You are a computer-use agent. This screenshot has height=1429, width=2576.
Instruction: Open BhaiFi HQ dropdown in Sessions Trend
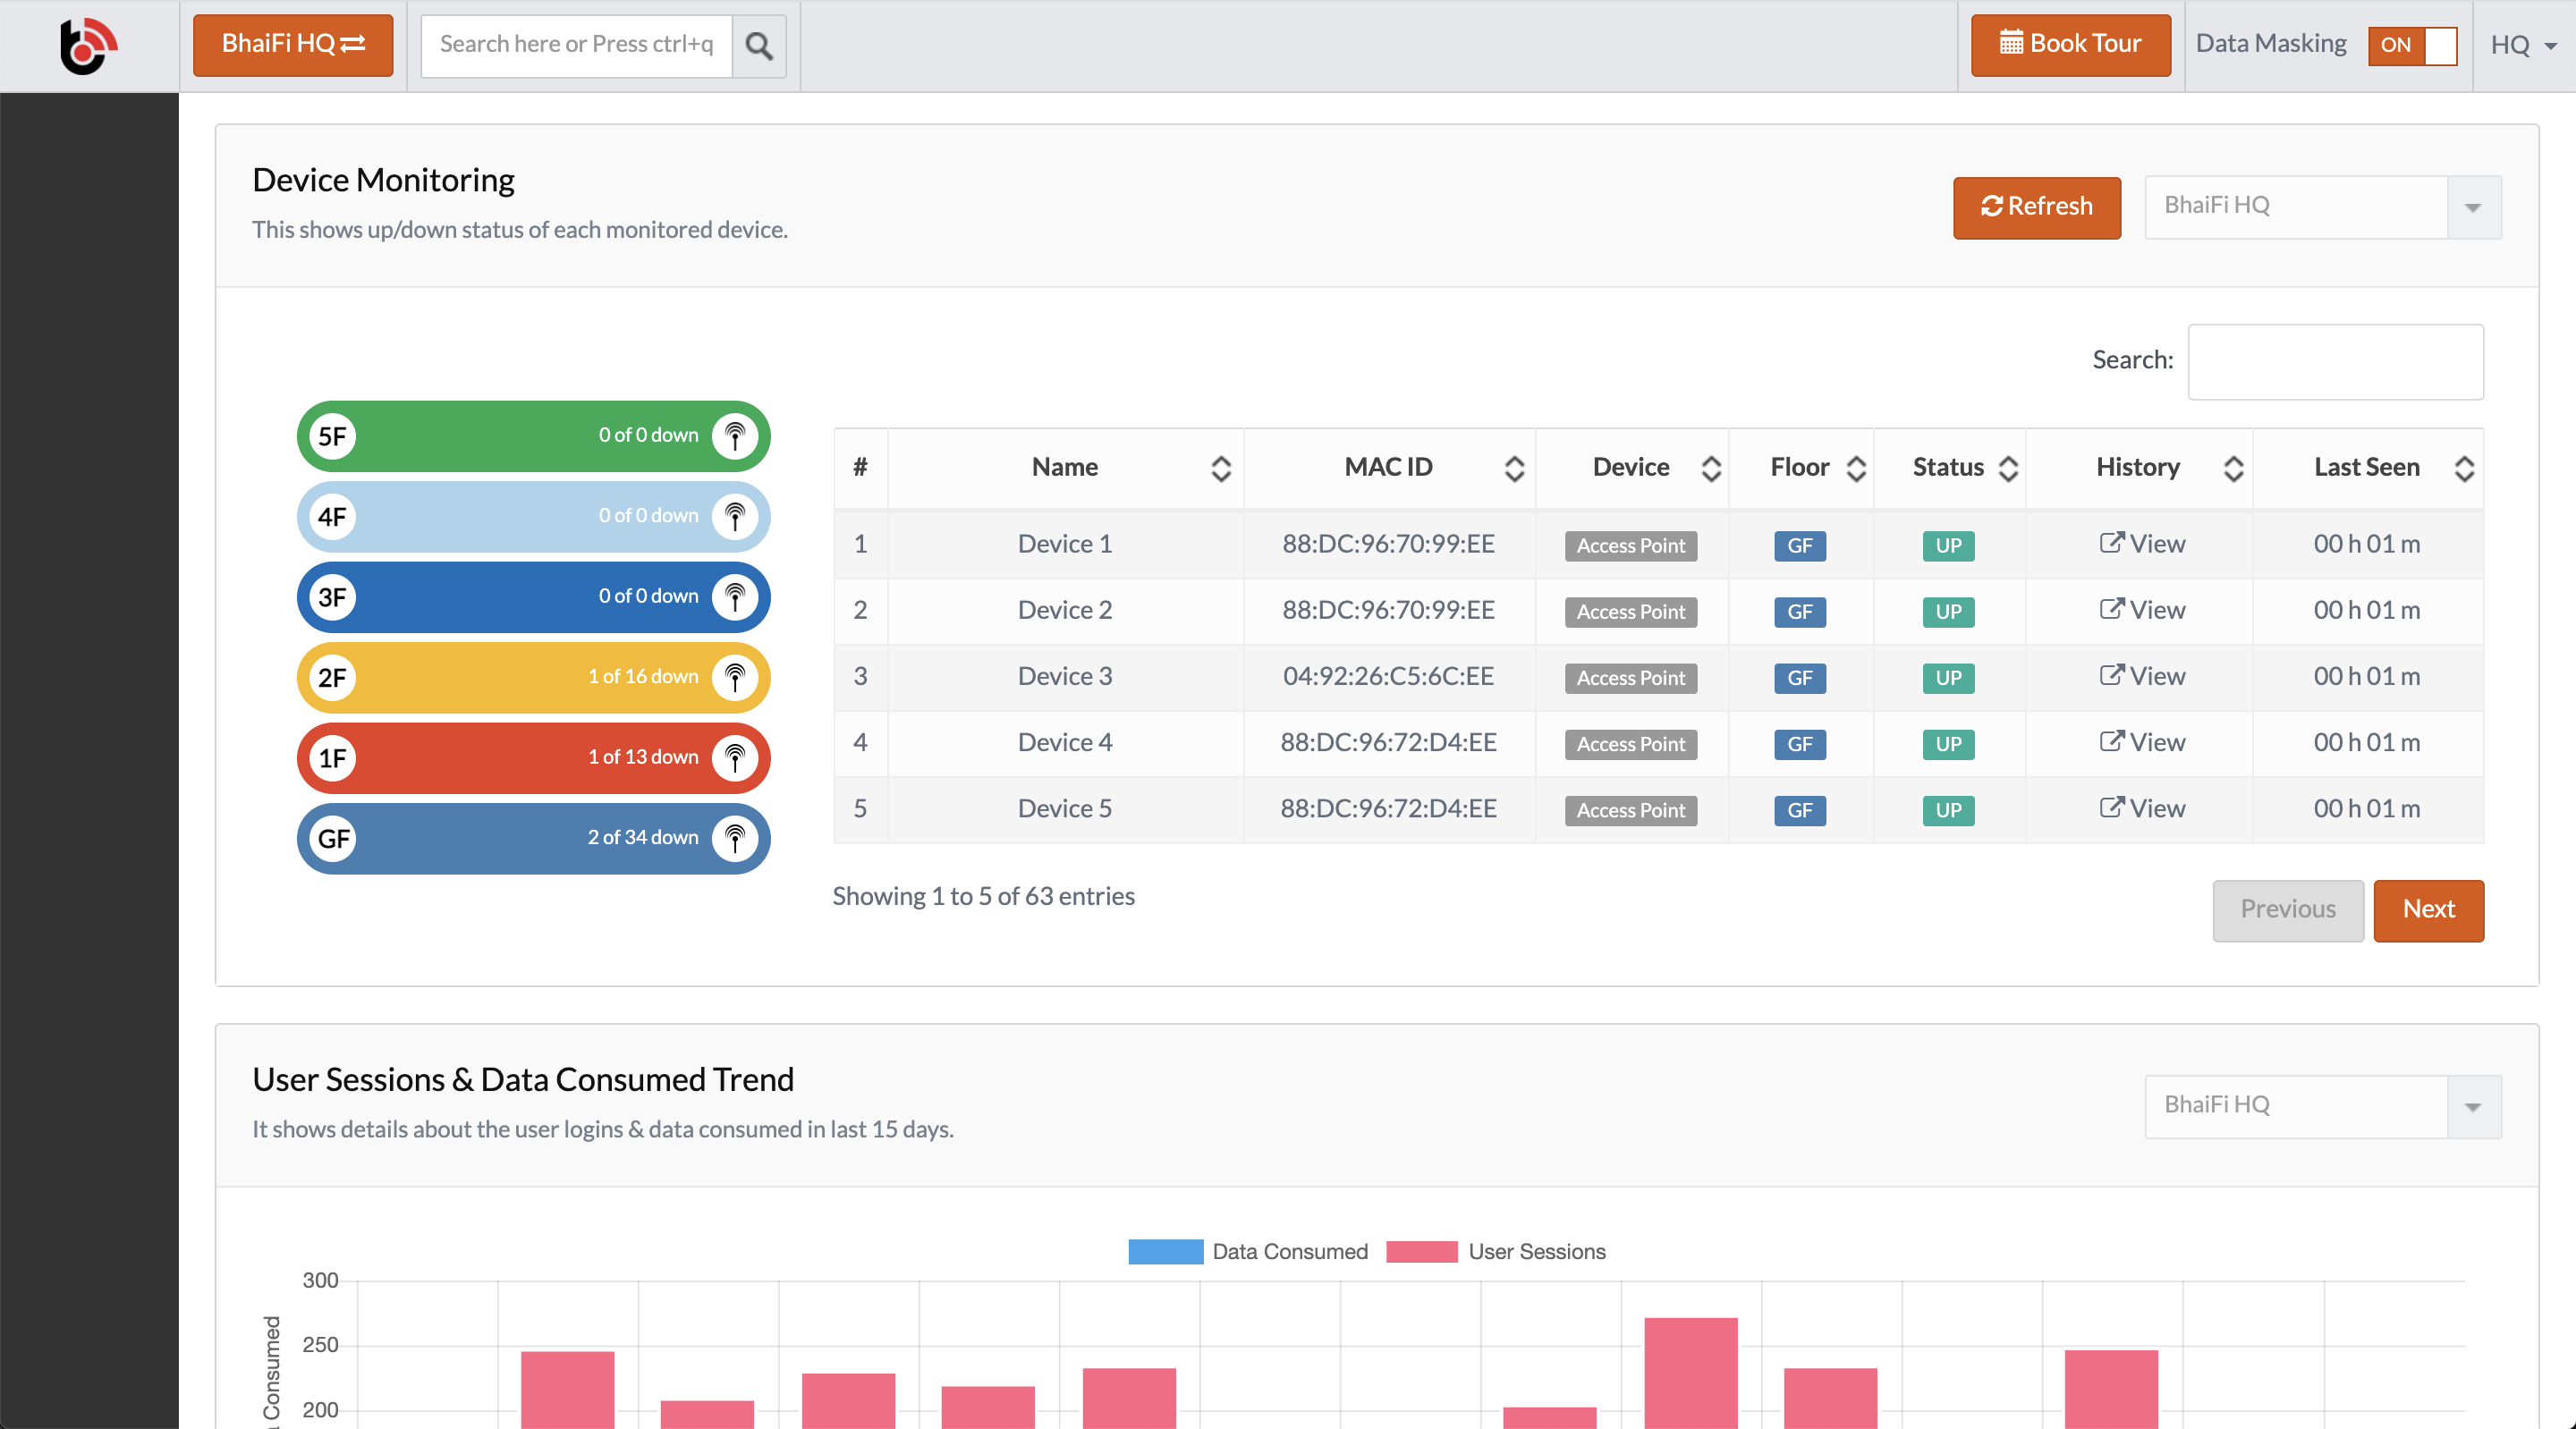[x=2322, y=1106]
